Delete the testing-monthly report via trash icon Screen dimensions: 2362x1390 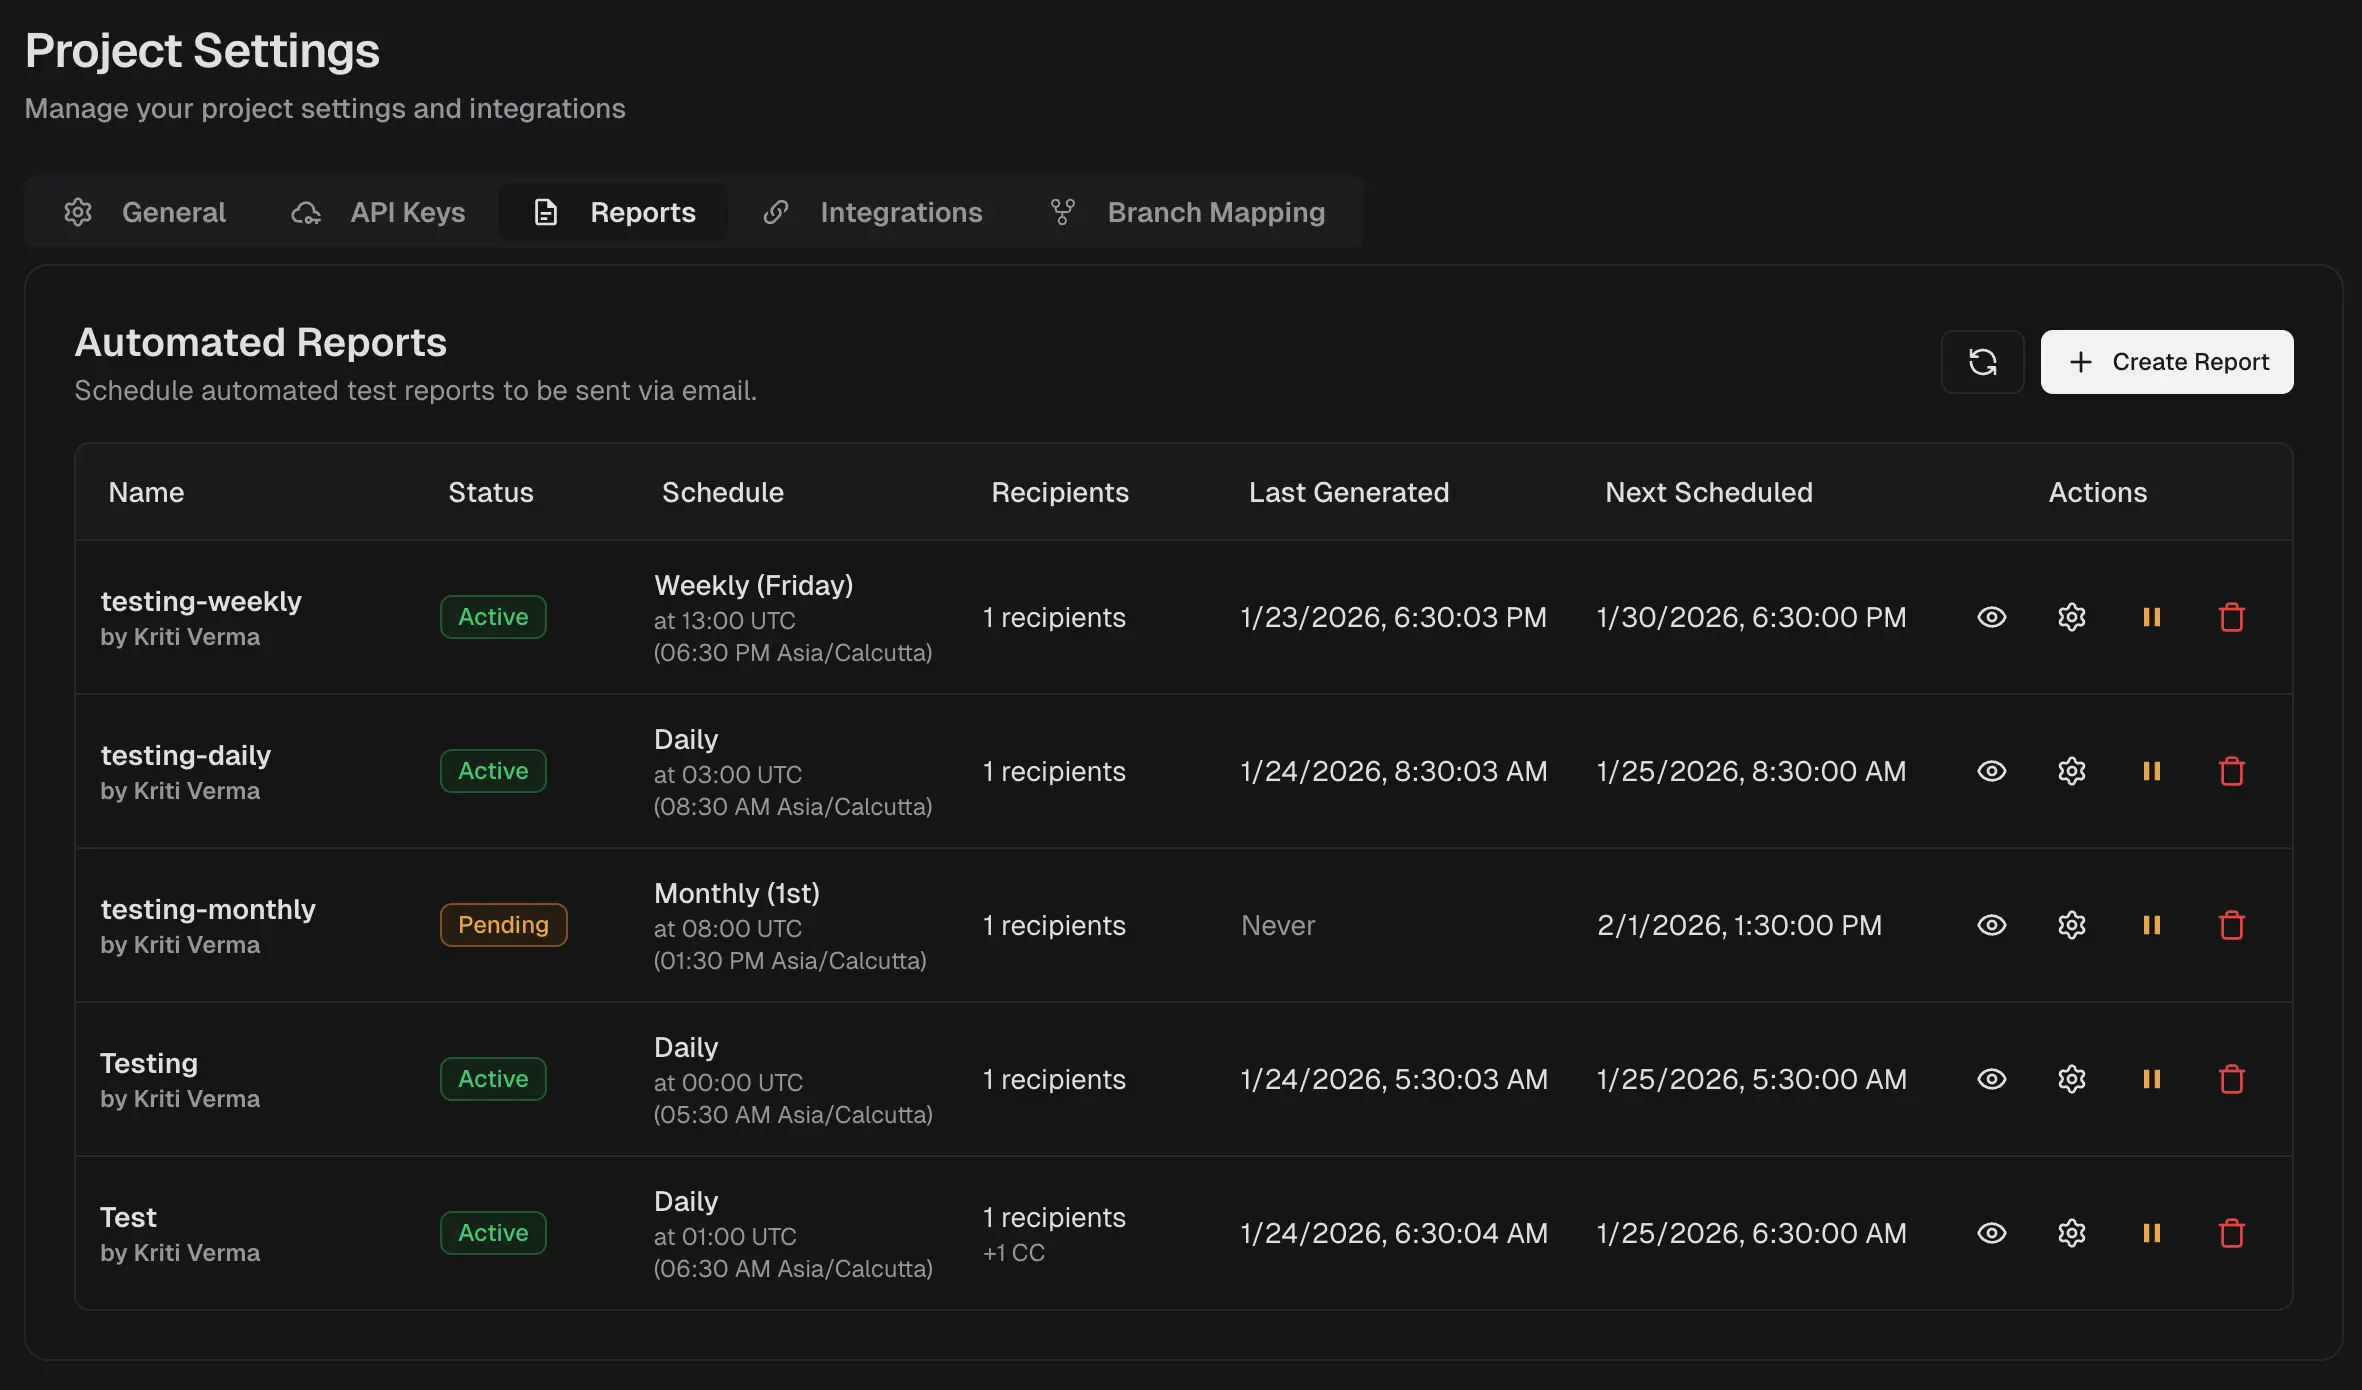[x=2231, y=925]
